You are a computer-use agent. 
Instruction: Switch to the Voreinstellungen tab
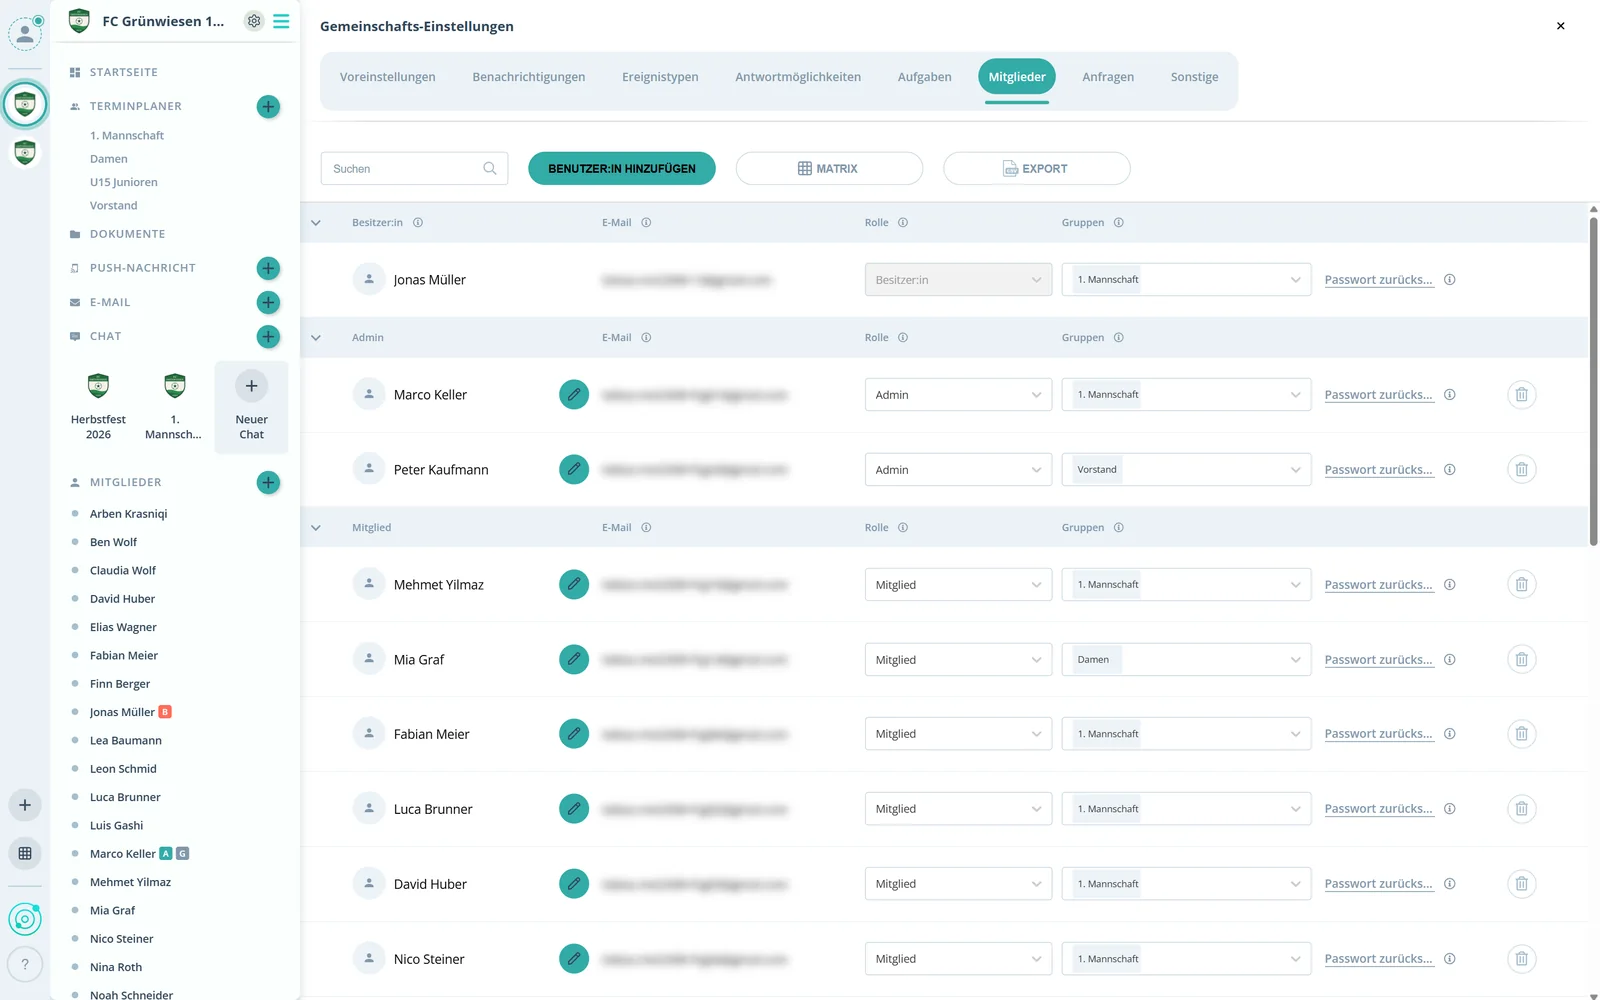click(388, 77)
